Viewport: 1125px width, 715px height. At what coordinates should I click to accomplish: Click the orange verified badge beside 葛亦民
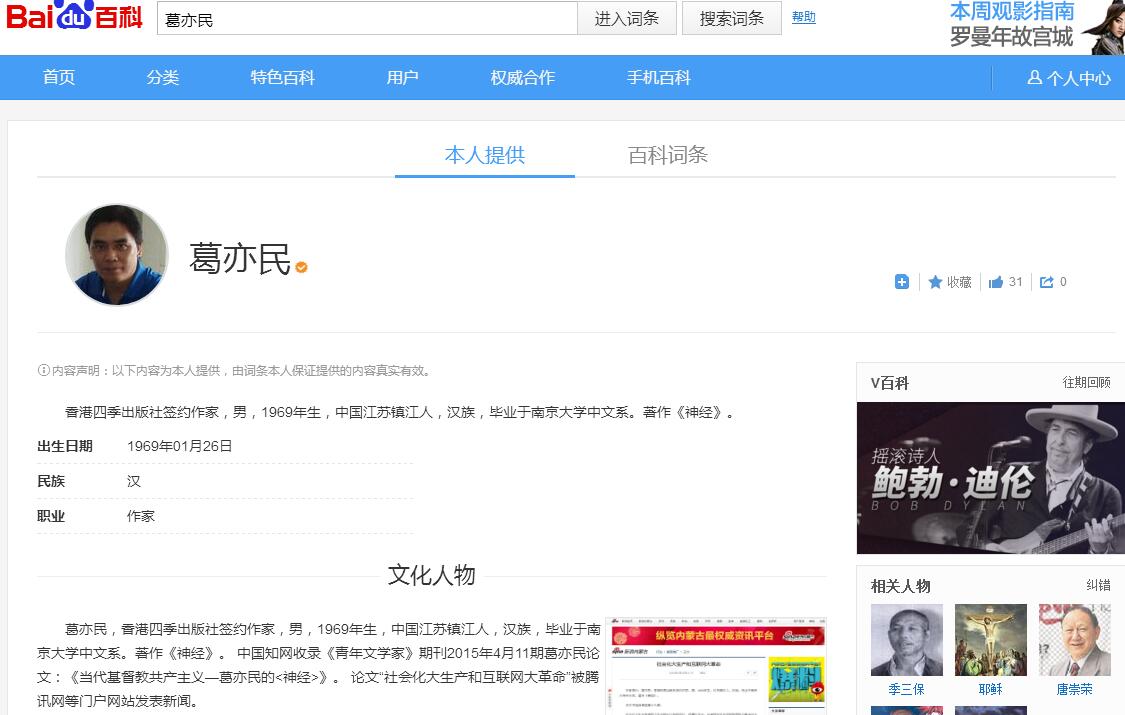coord(301,267)
